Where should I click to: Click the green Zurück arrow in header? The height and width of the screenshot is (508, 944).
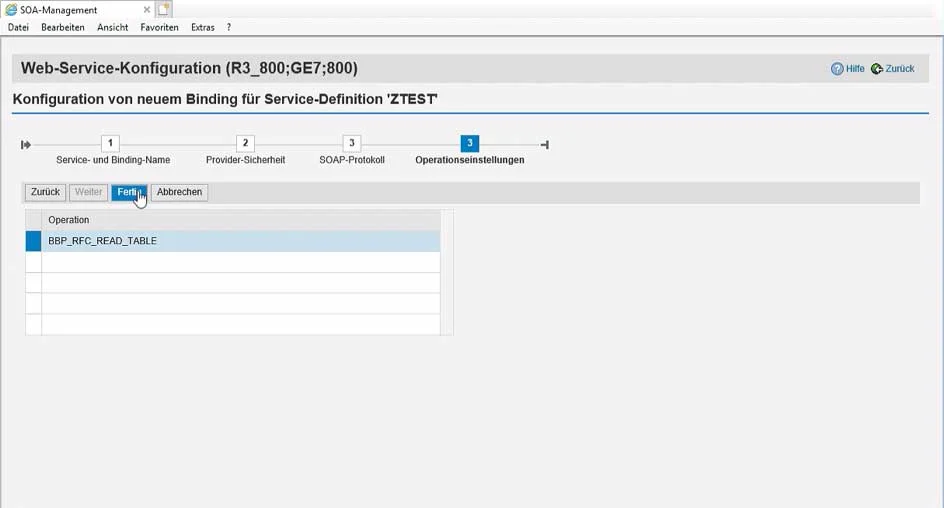pyautogui.click(x=877, y=69)
